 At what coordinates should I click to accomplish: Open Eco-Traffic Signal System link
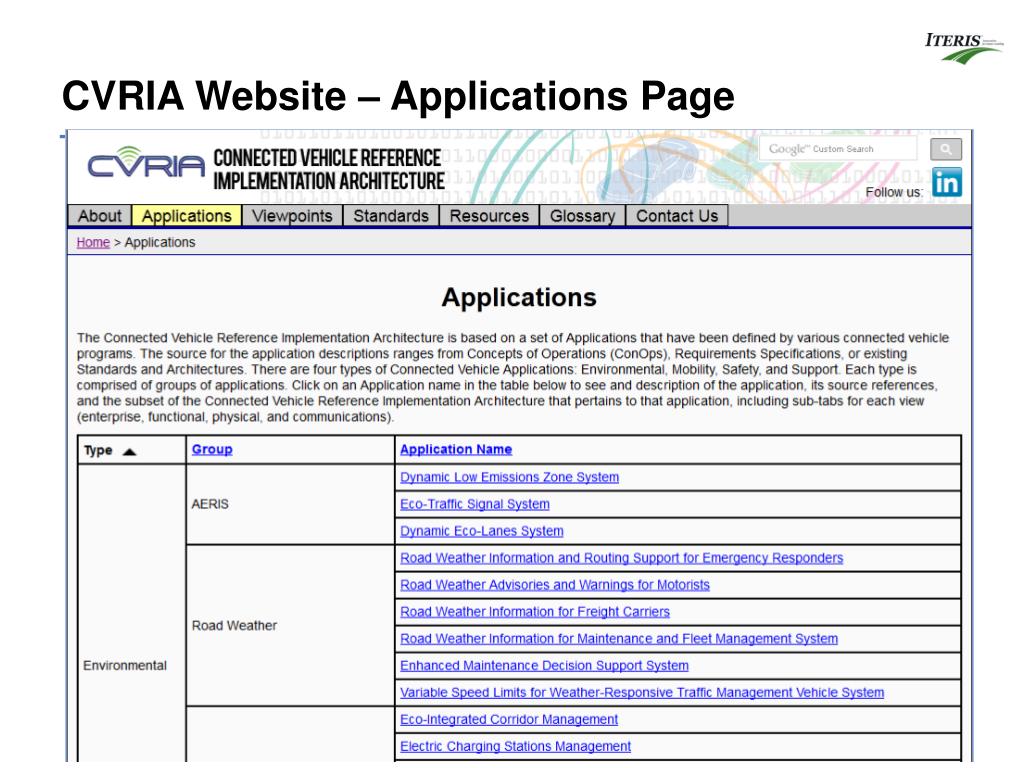pyautogui.click(x=475, y=504)
